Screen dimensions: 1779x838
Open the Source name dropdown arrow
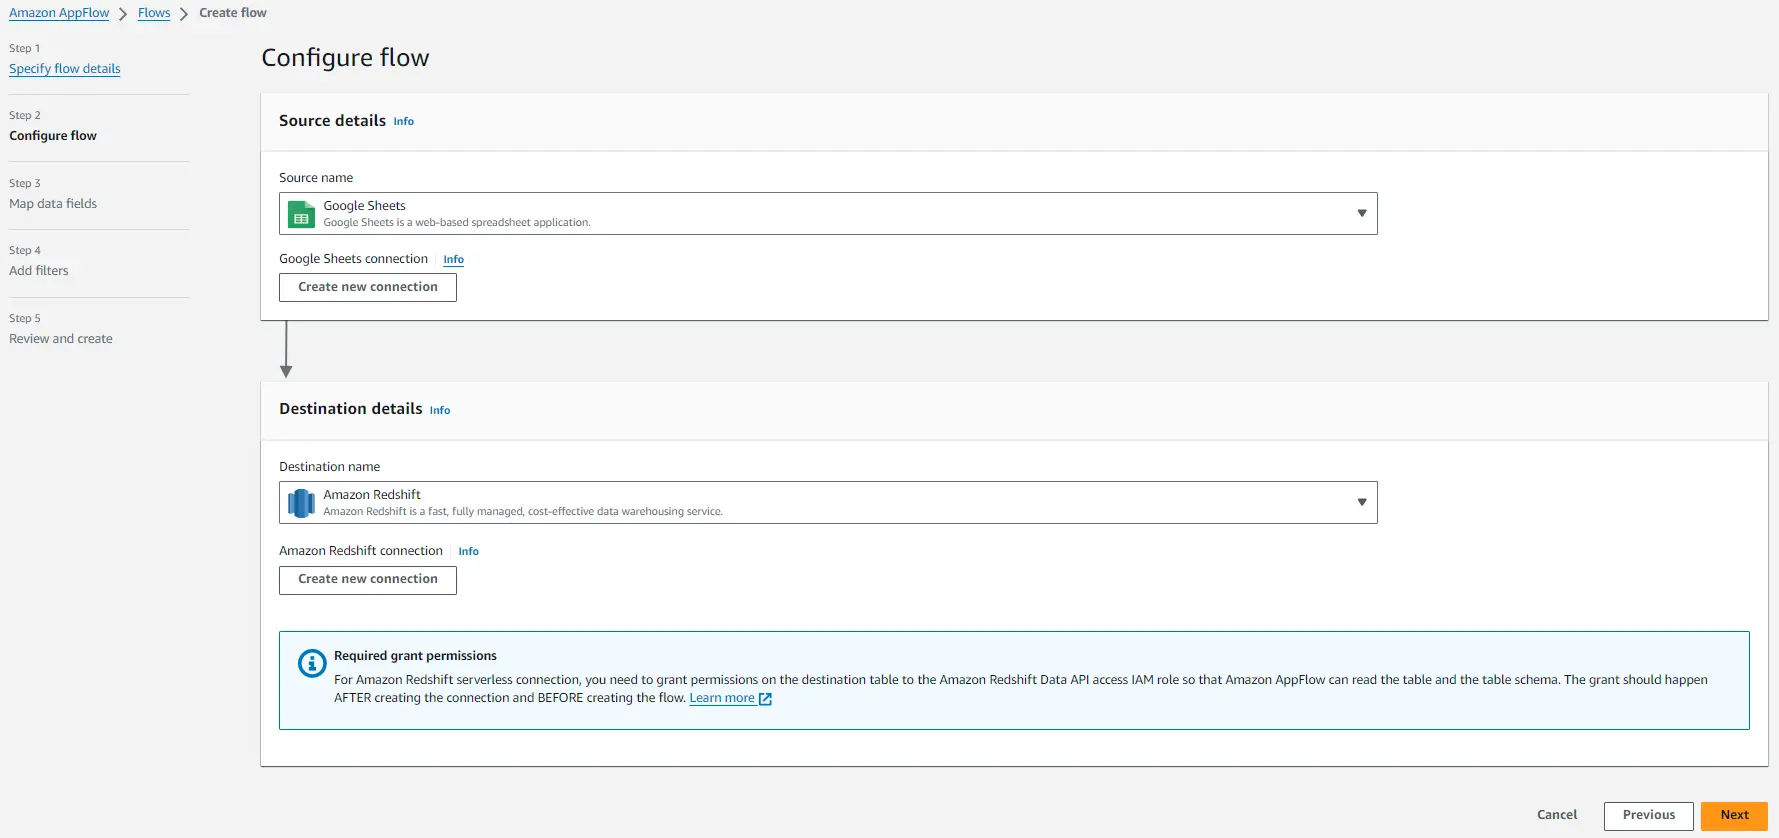click(1361, 213)
